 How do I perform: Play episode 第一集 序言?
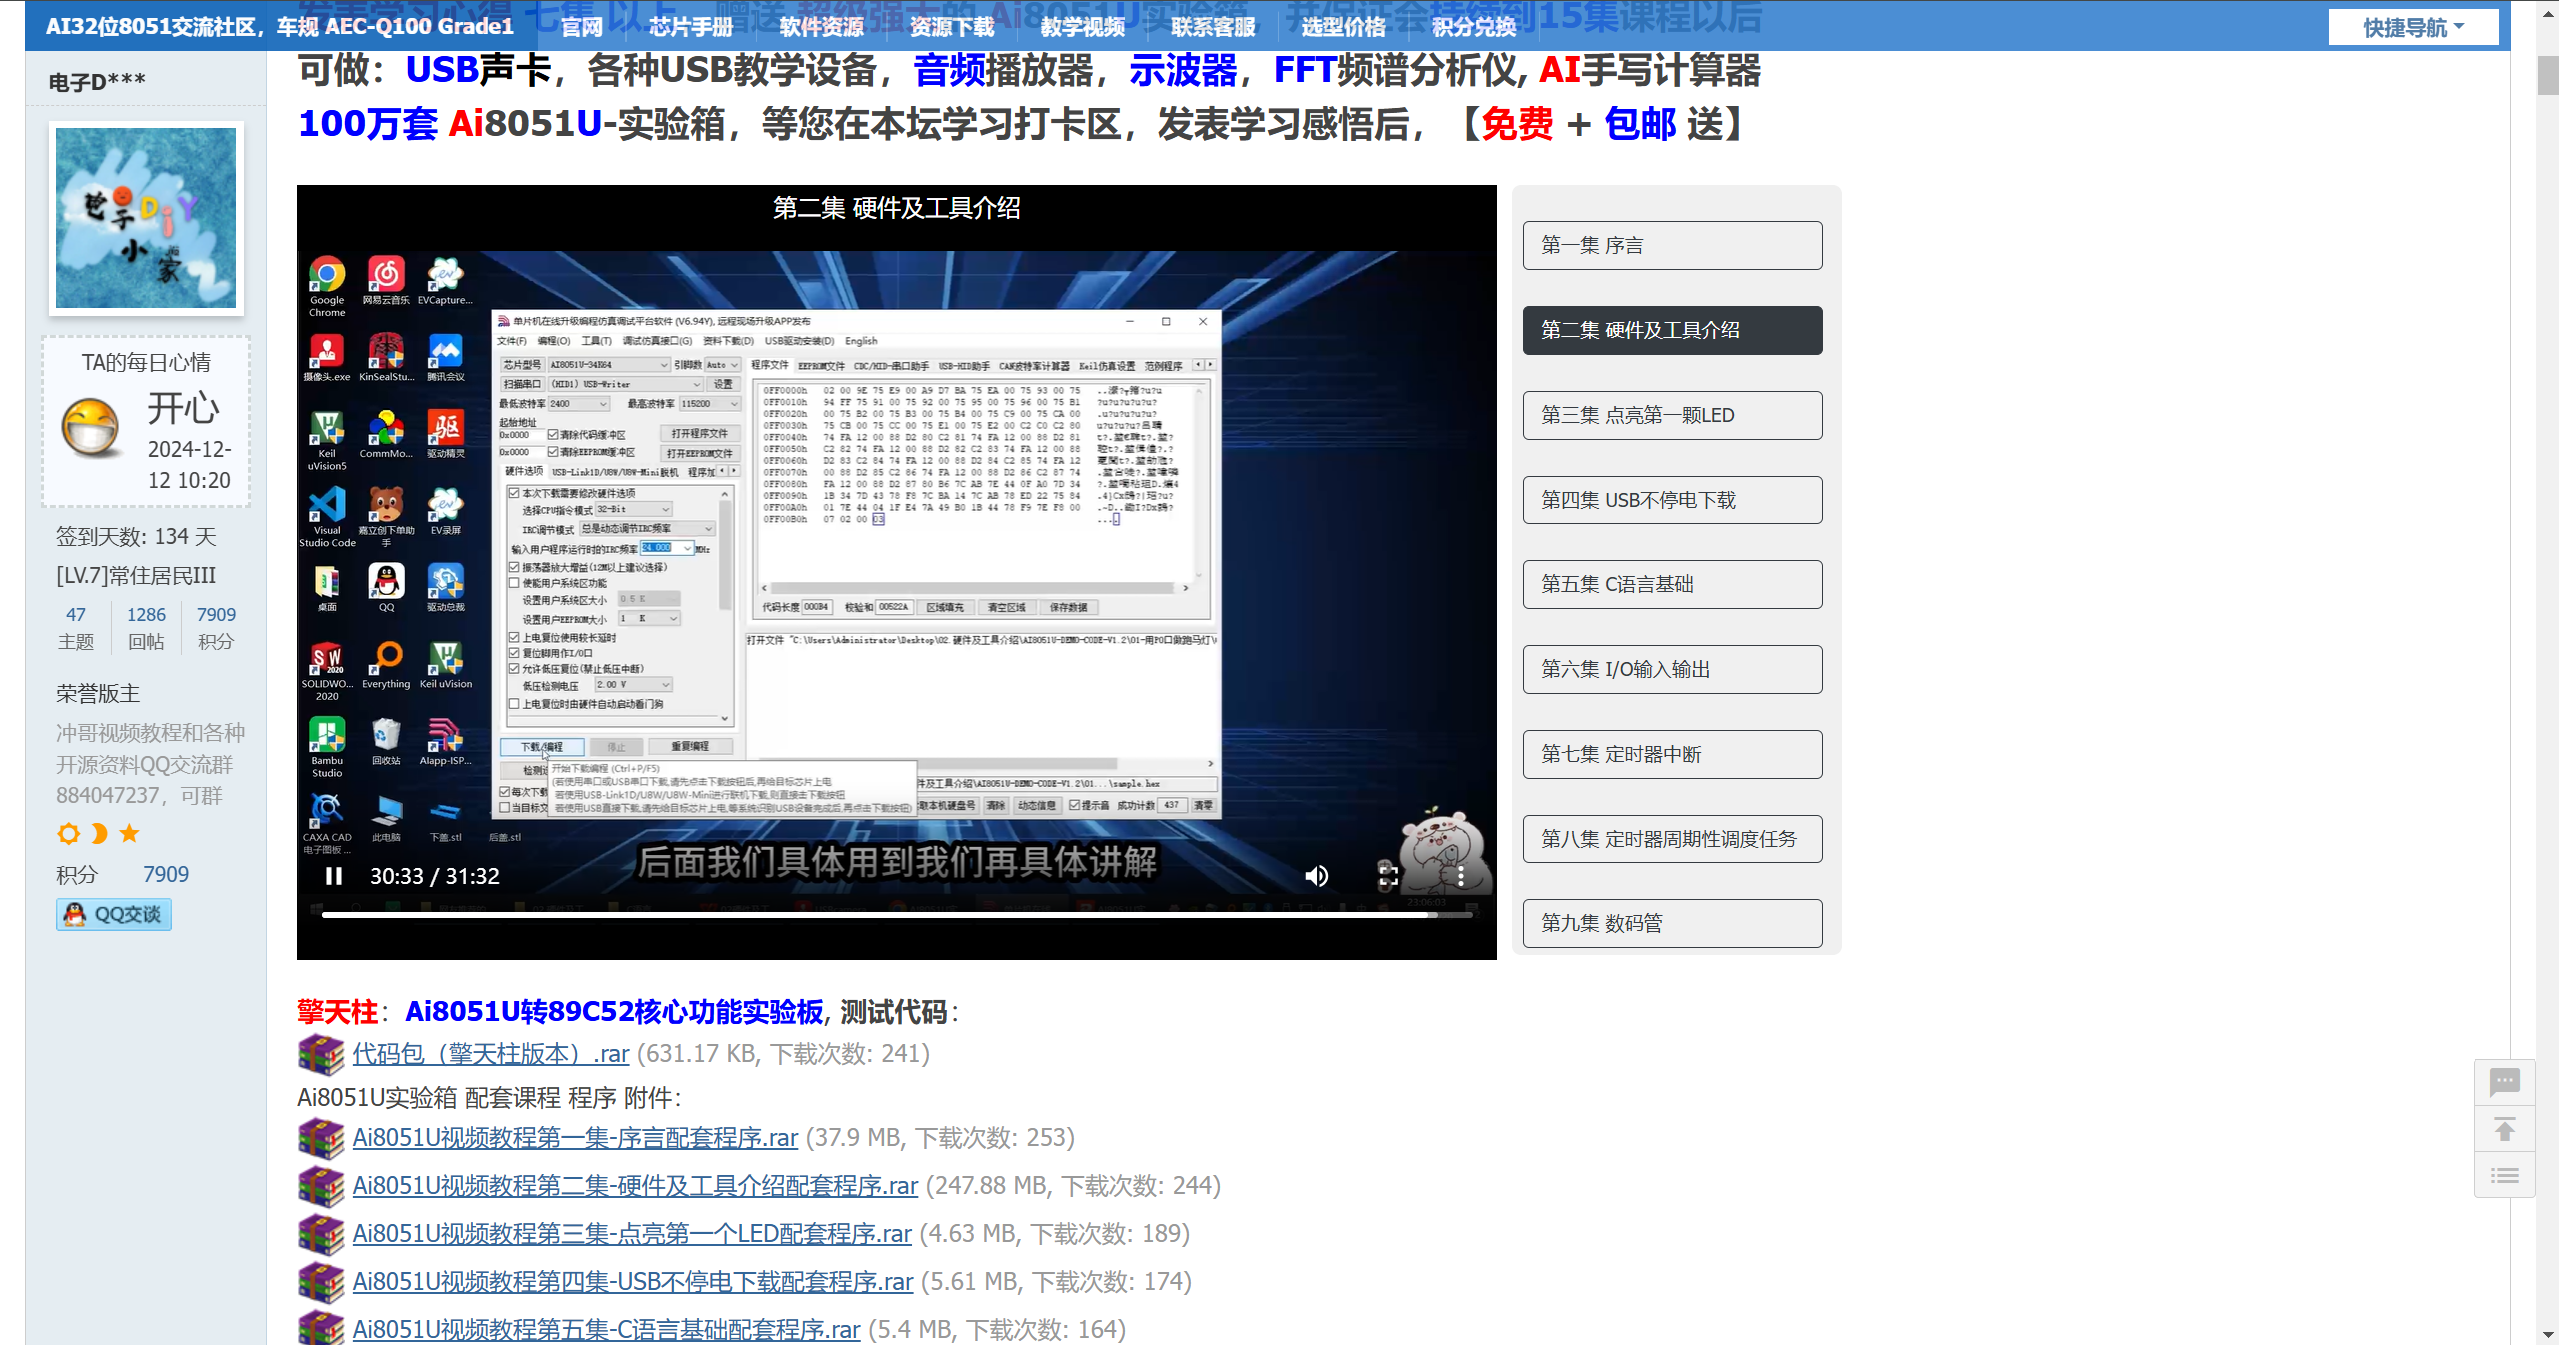tap(1672, 245)
